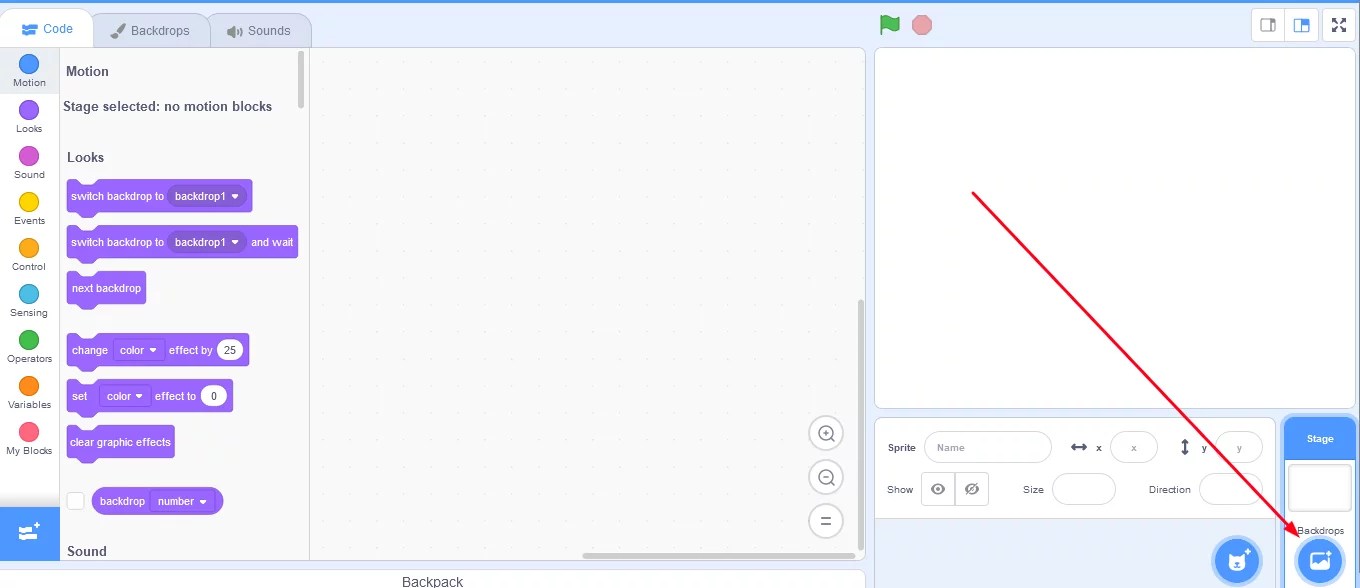Select the Control category circle

tap(29, 248)
